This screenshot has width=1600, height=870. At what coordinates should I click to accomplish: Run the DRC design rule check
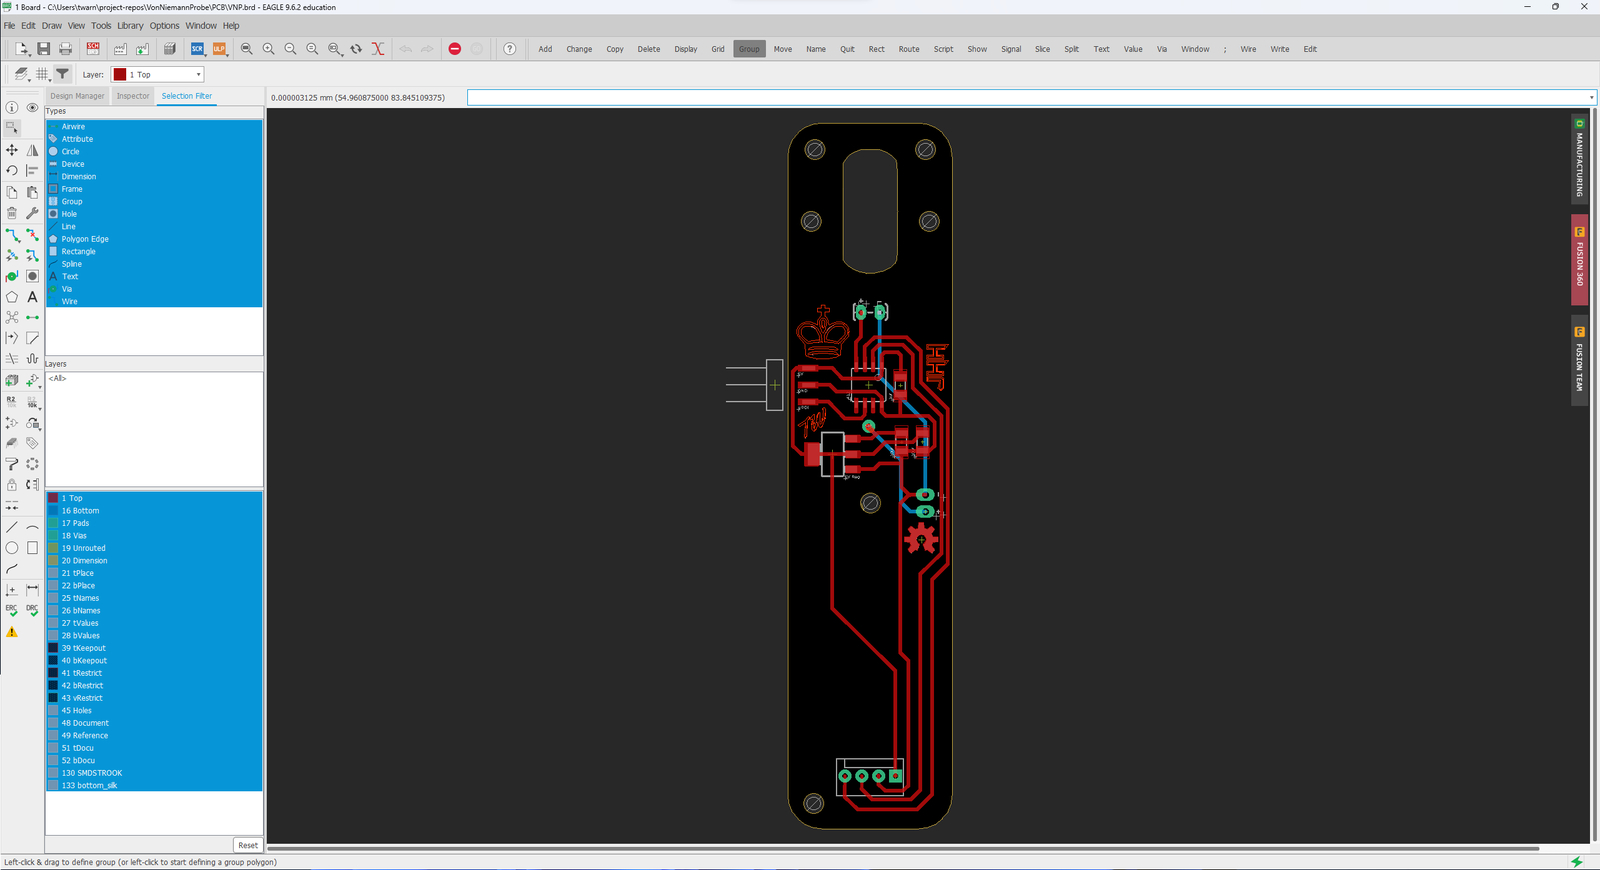pos(33,609)
